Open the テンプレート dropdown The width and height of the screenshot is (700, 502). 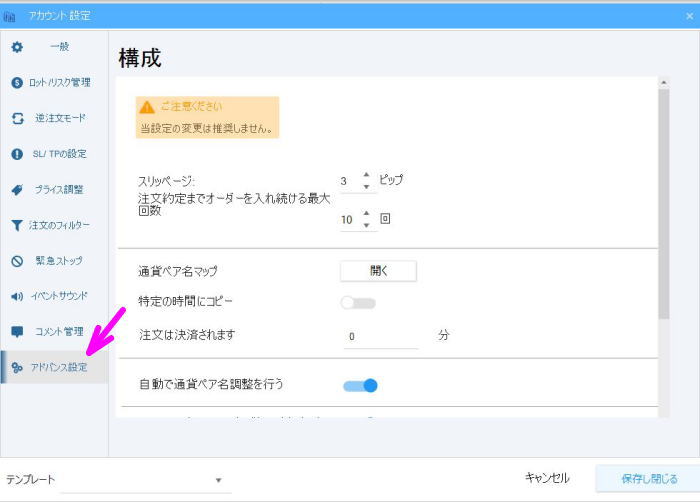218,480
